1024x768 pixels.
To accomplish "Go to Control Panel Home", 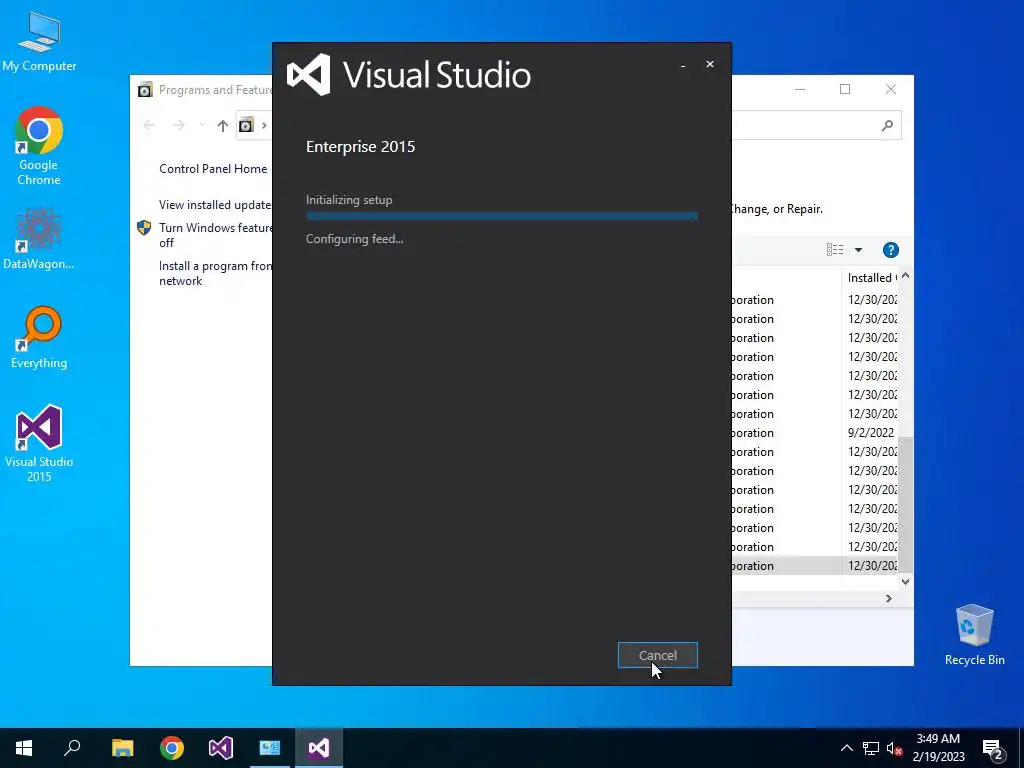I will [213, 168].
